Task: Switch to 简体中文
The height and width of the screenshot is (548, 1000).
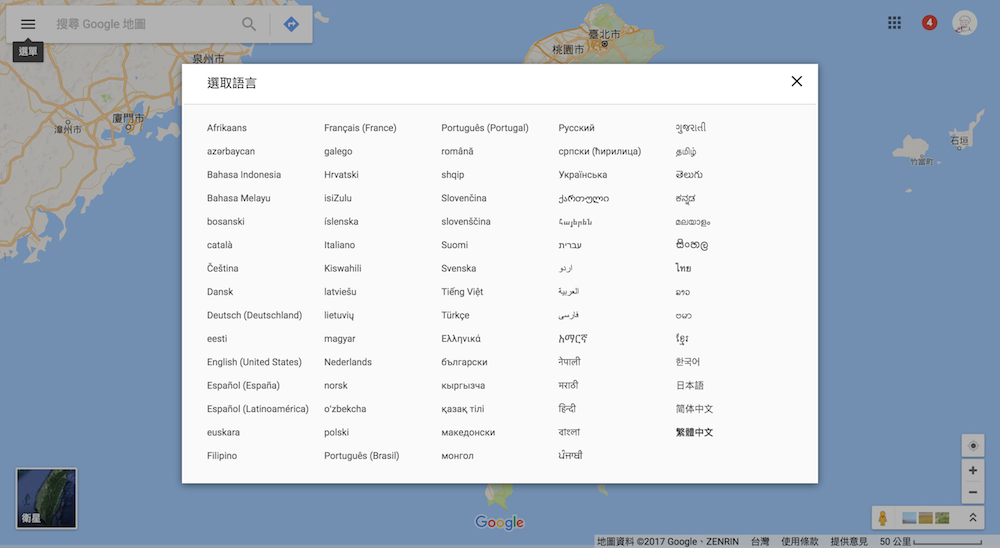Action: pos(694,409)
